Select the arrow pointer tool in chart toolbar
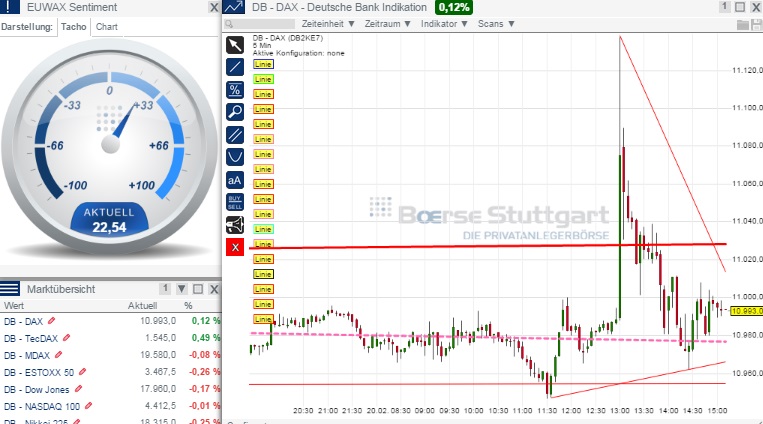The width and height of the screenshot is (763, 424). pos(235,45)
